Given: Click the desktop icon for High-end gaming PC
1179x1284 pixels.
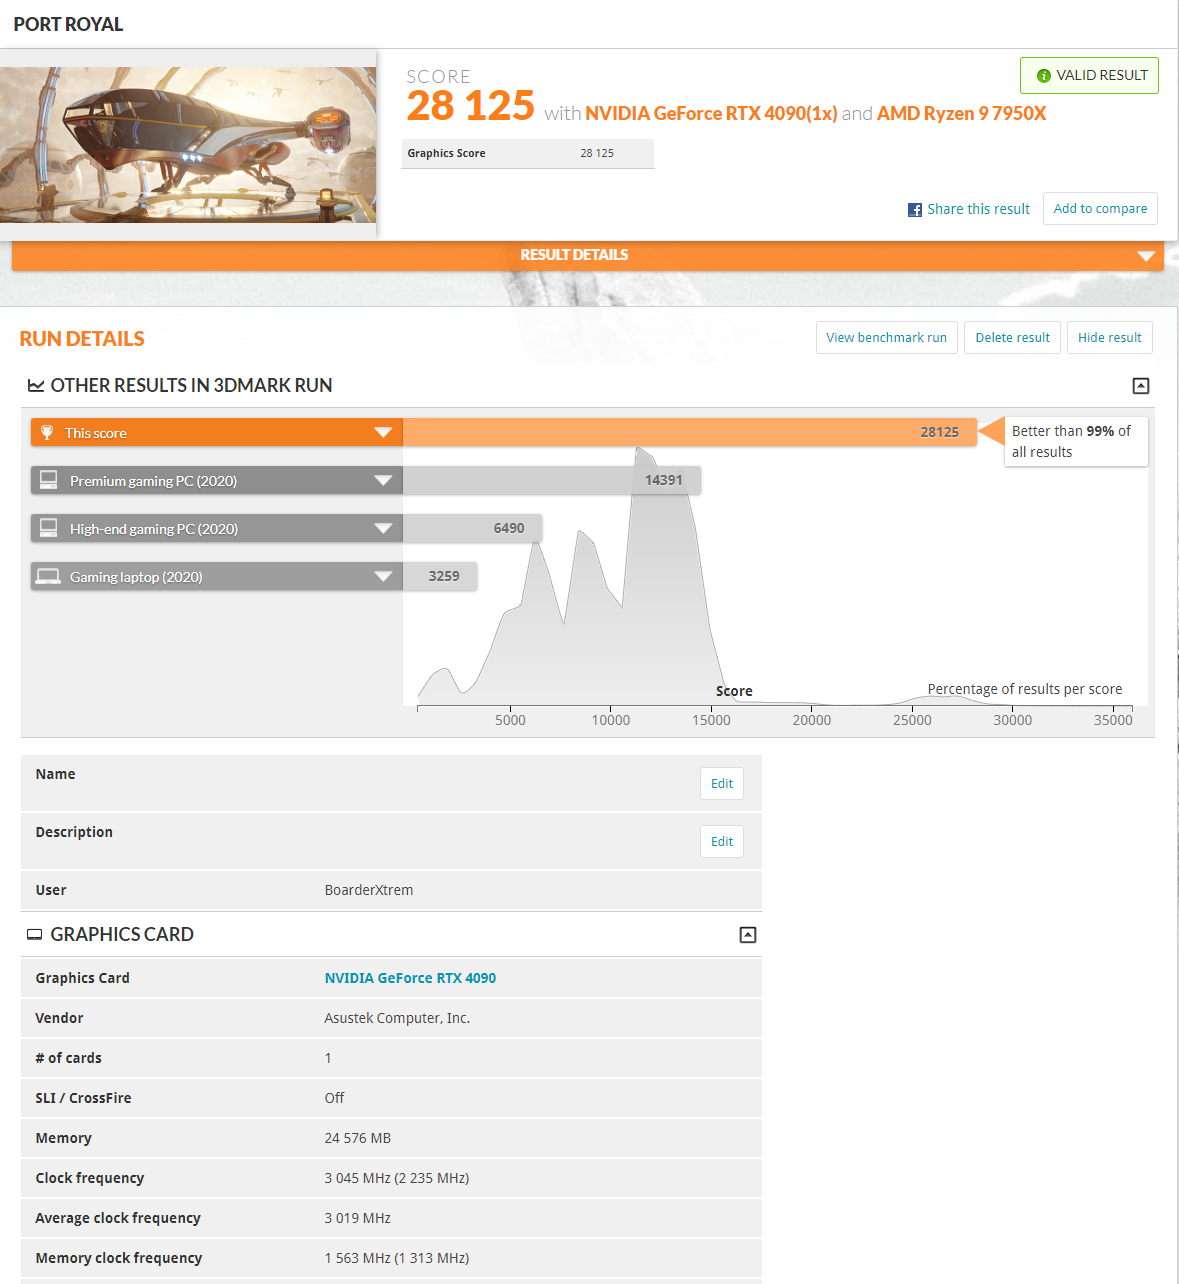Looking at the screenshot, I should click(48, 528).
